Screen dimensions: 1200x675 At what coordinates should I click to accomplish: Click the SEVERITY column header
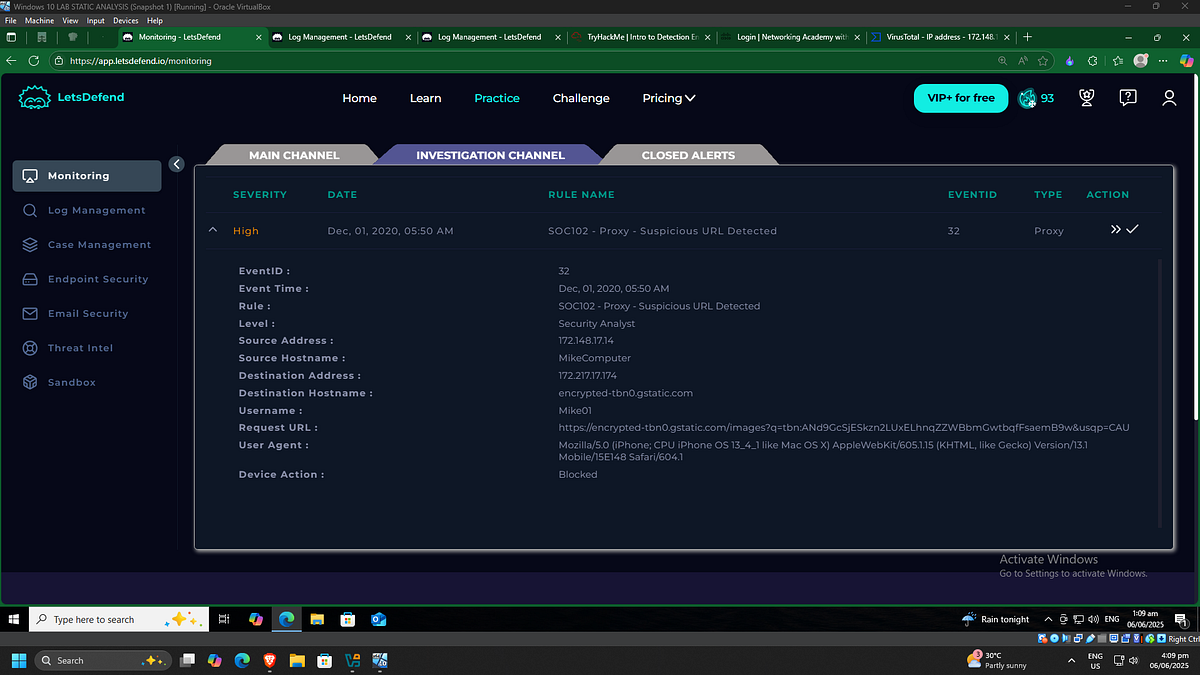[260, 195]
